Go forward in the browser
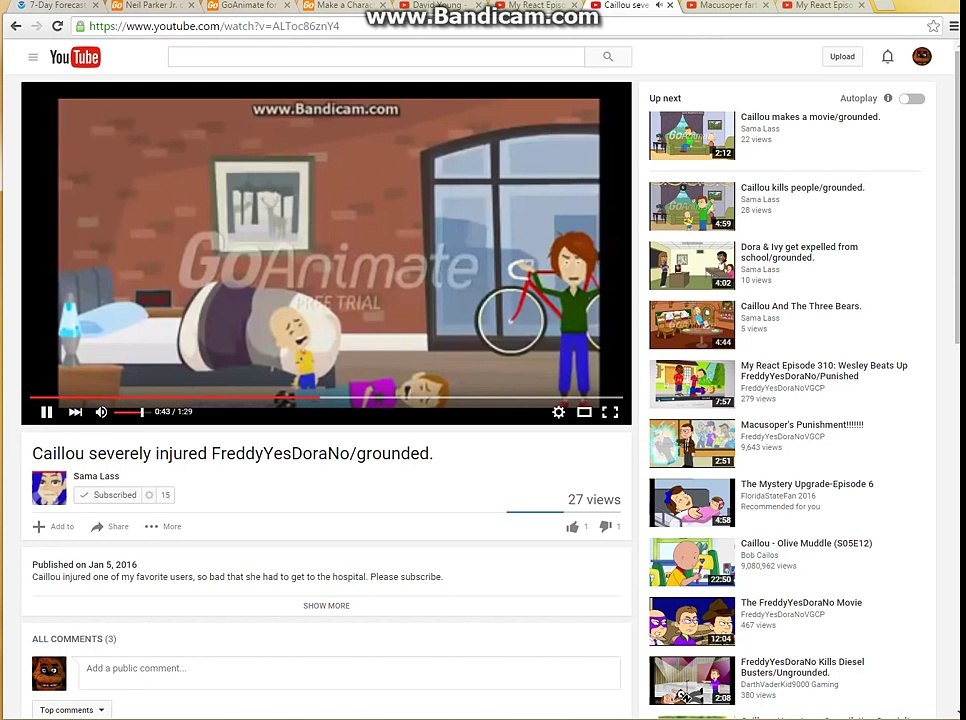 36,26
